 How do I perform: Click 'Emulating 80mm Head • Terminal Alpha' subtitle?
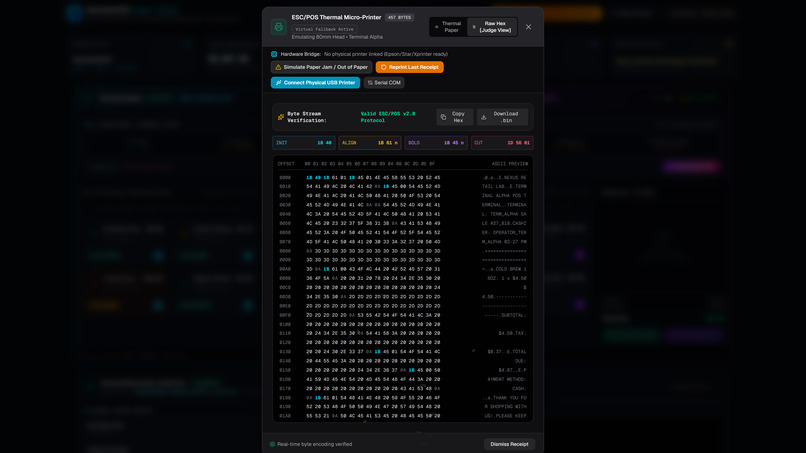pos(337,37)
